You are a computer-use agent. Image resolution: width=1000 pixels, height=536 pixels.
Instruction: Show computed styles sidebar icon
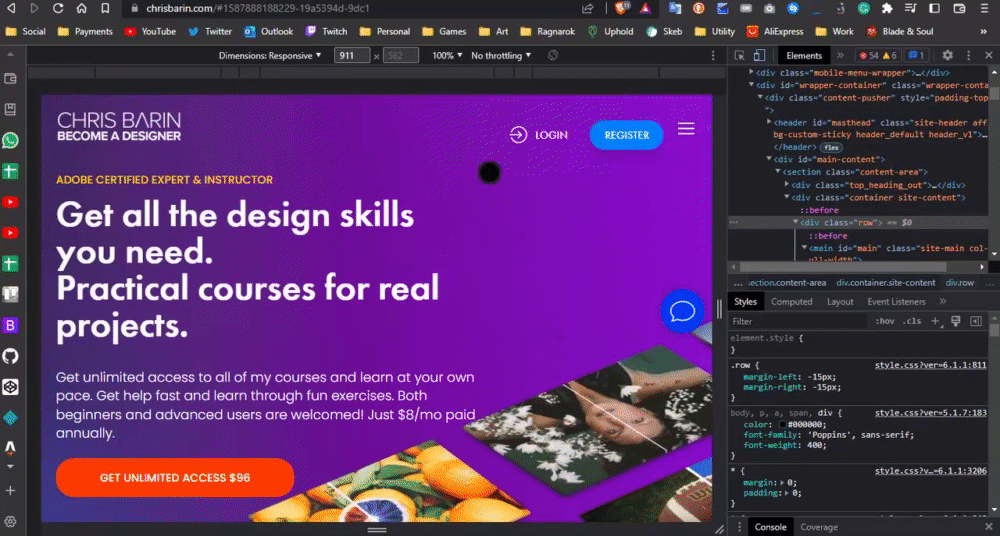(x=976, y=321)
